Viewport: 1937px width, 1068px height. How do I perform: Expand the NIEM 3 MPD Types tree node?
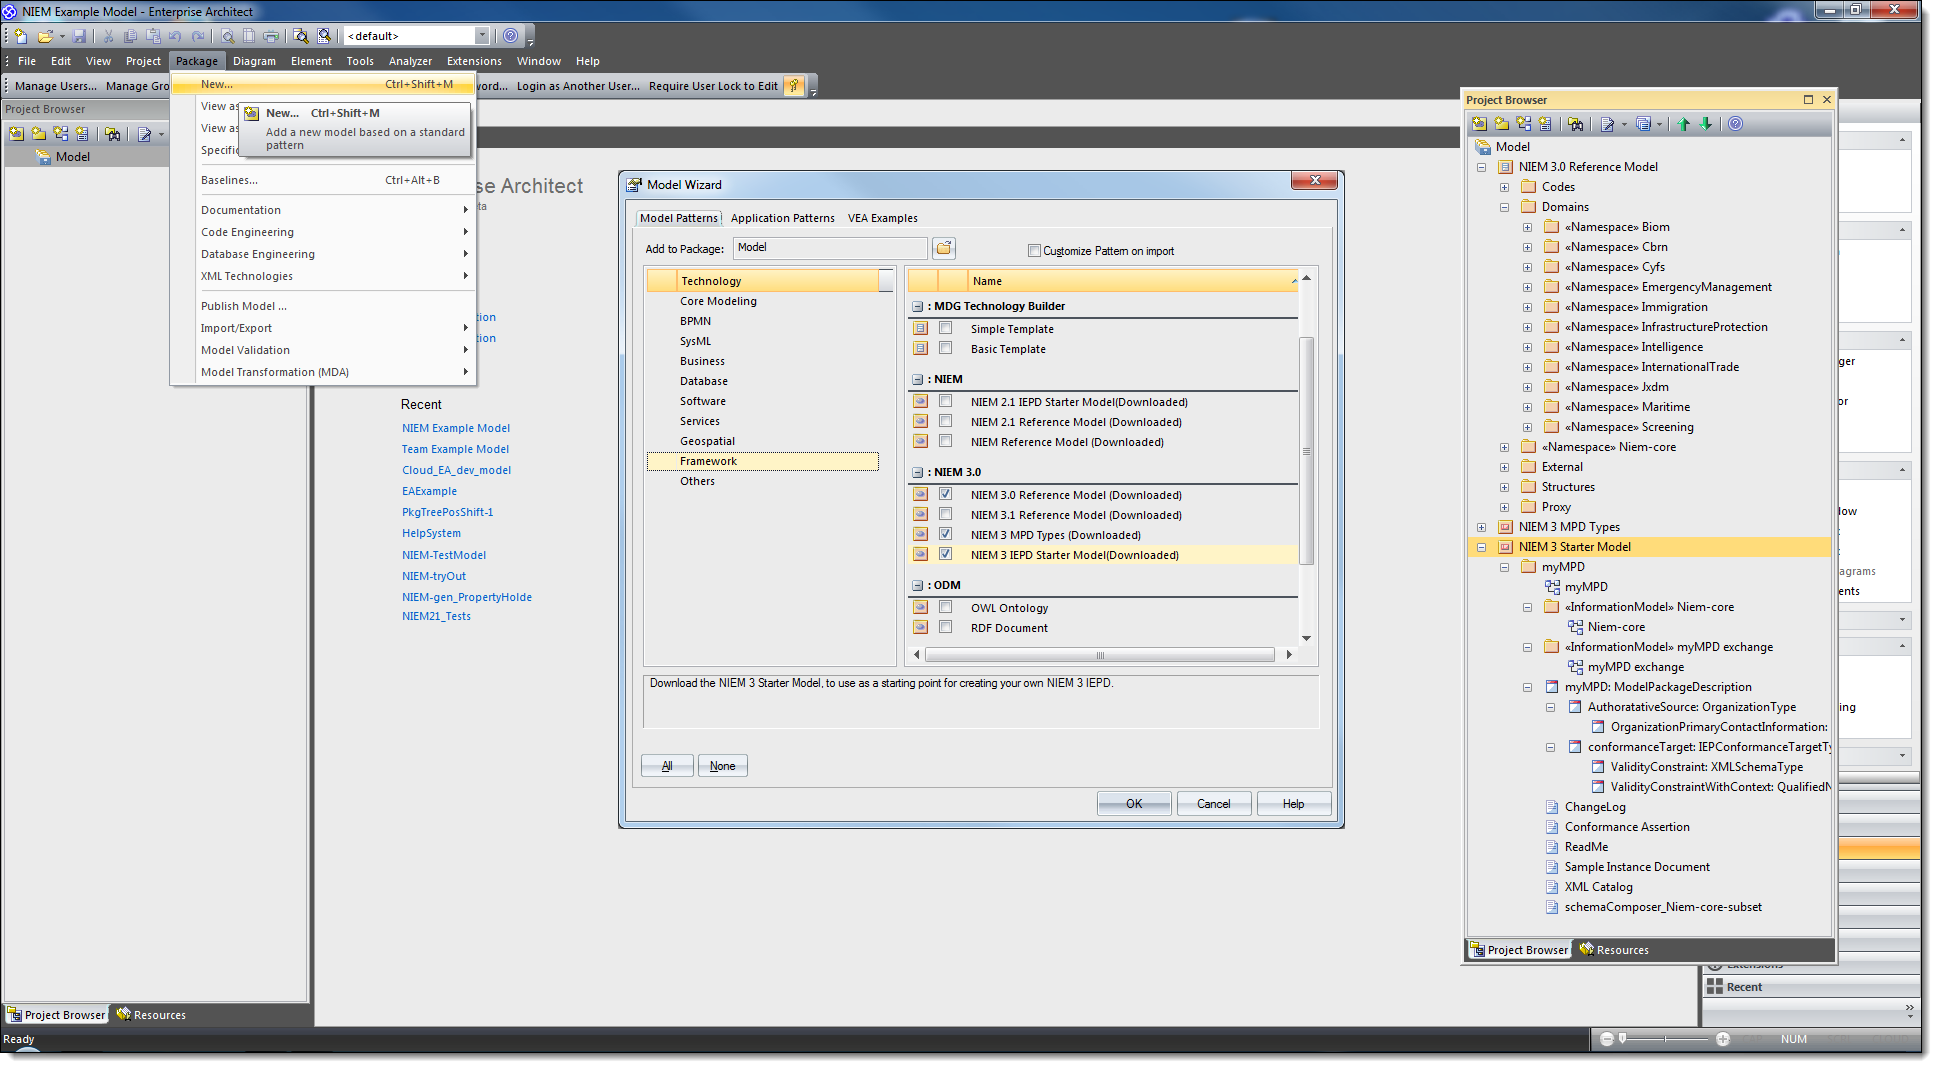(x=1482, y=527)
